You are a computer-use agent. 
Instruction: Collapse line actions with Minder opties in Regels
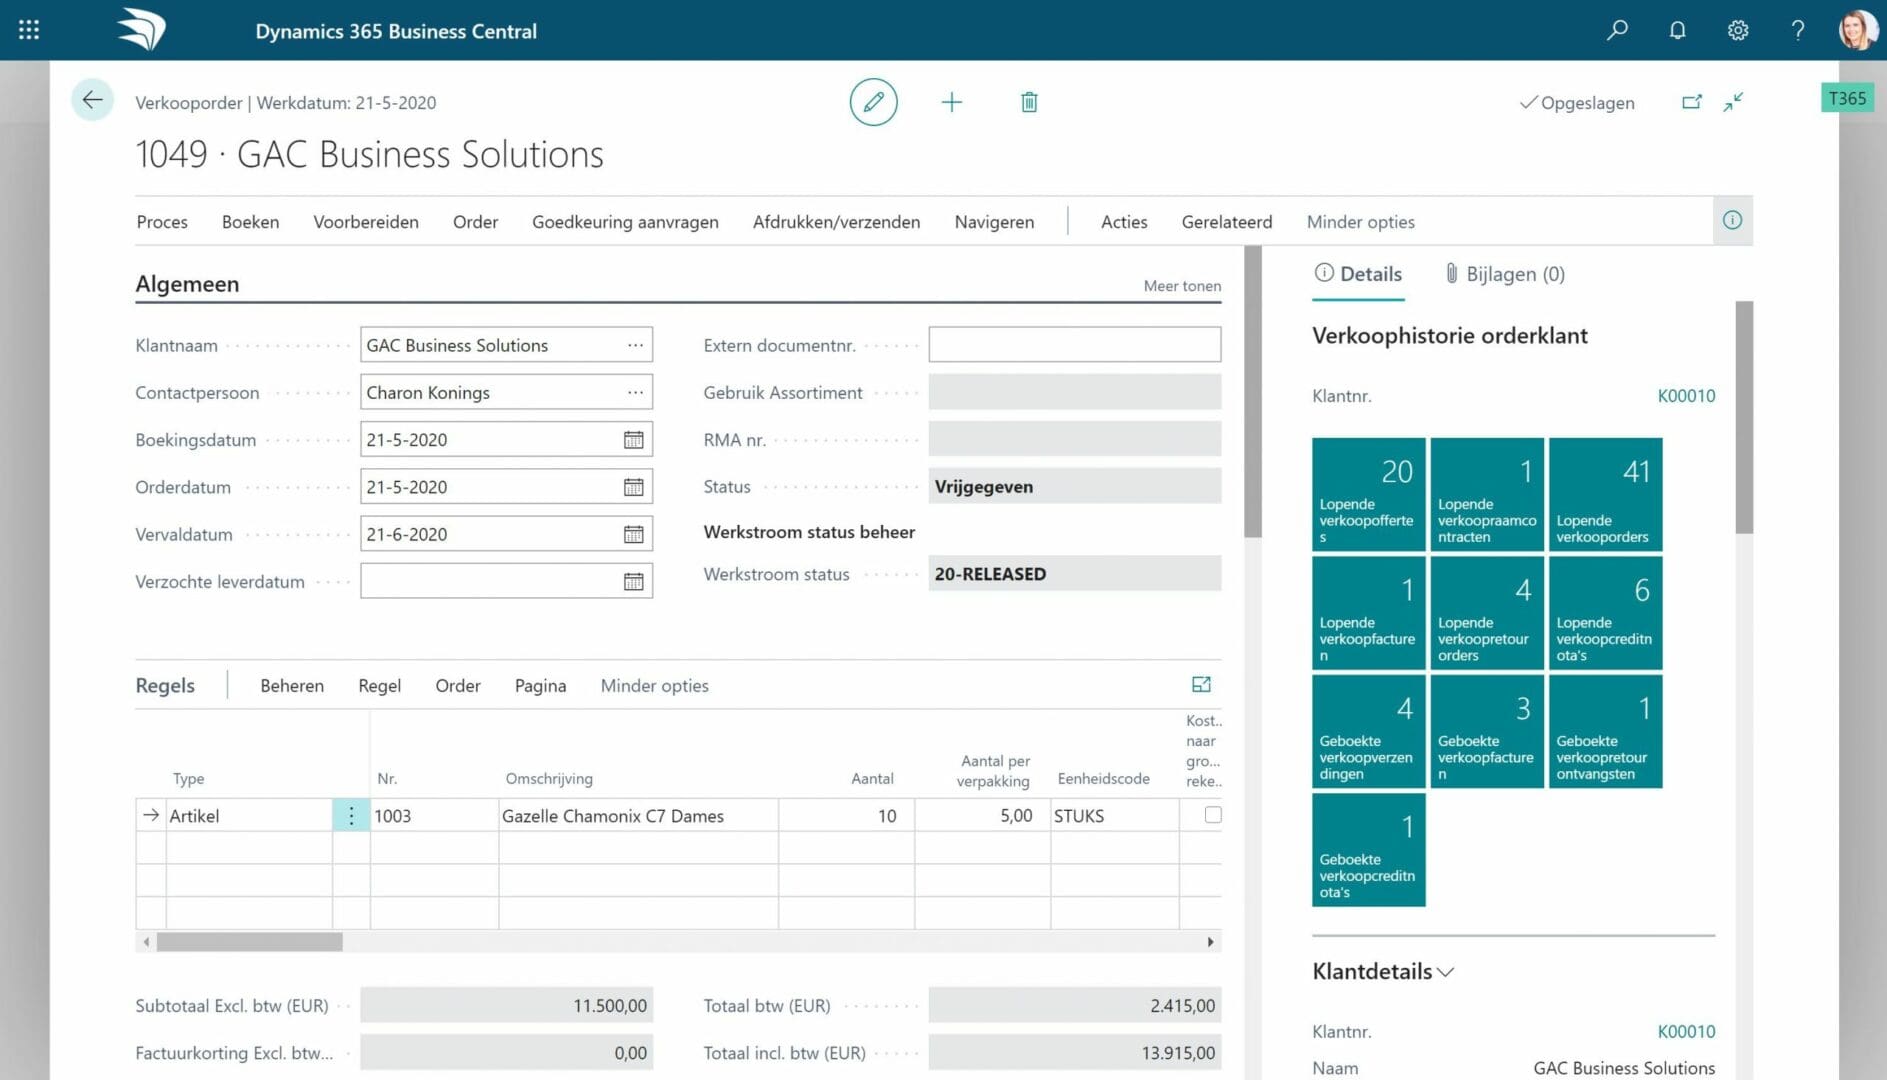click(654, 686)
